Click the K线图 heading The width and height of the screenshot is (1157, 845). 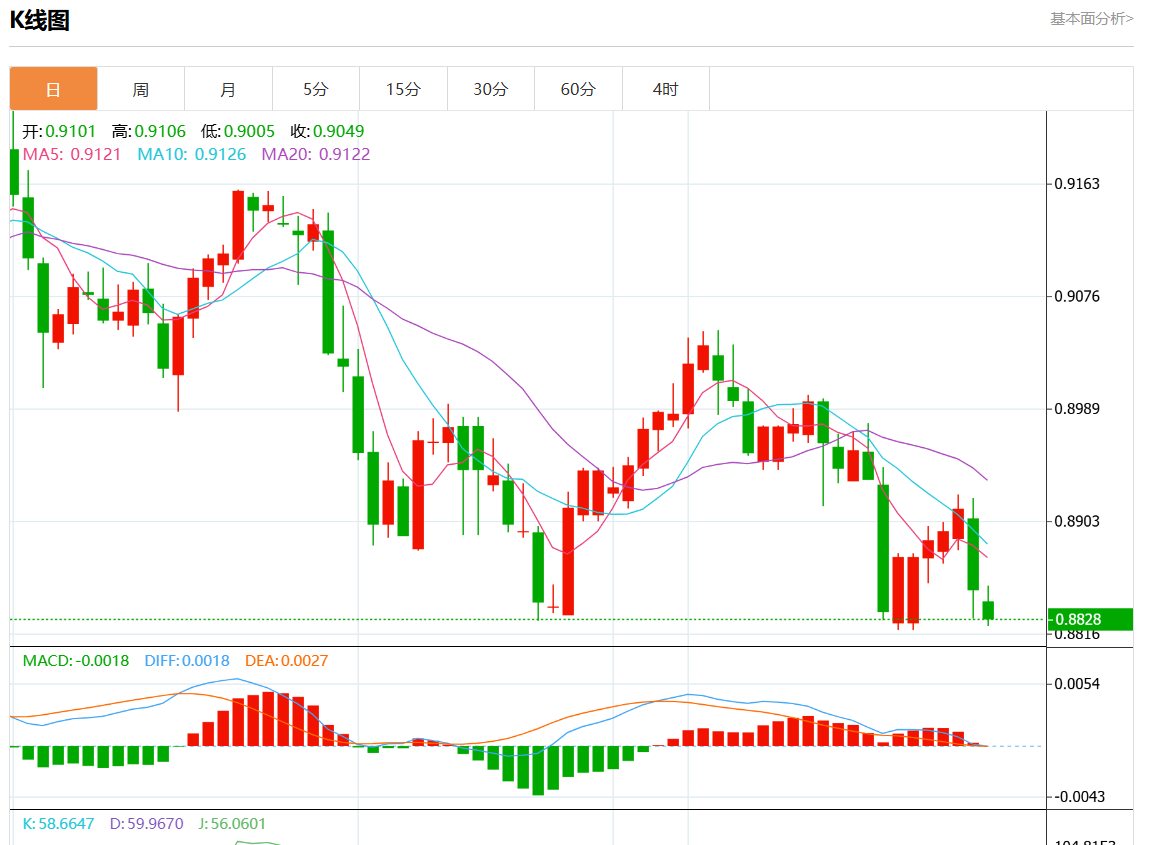pos(40,21)
